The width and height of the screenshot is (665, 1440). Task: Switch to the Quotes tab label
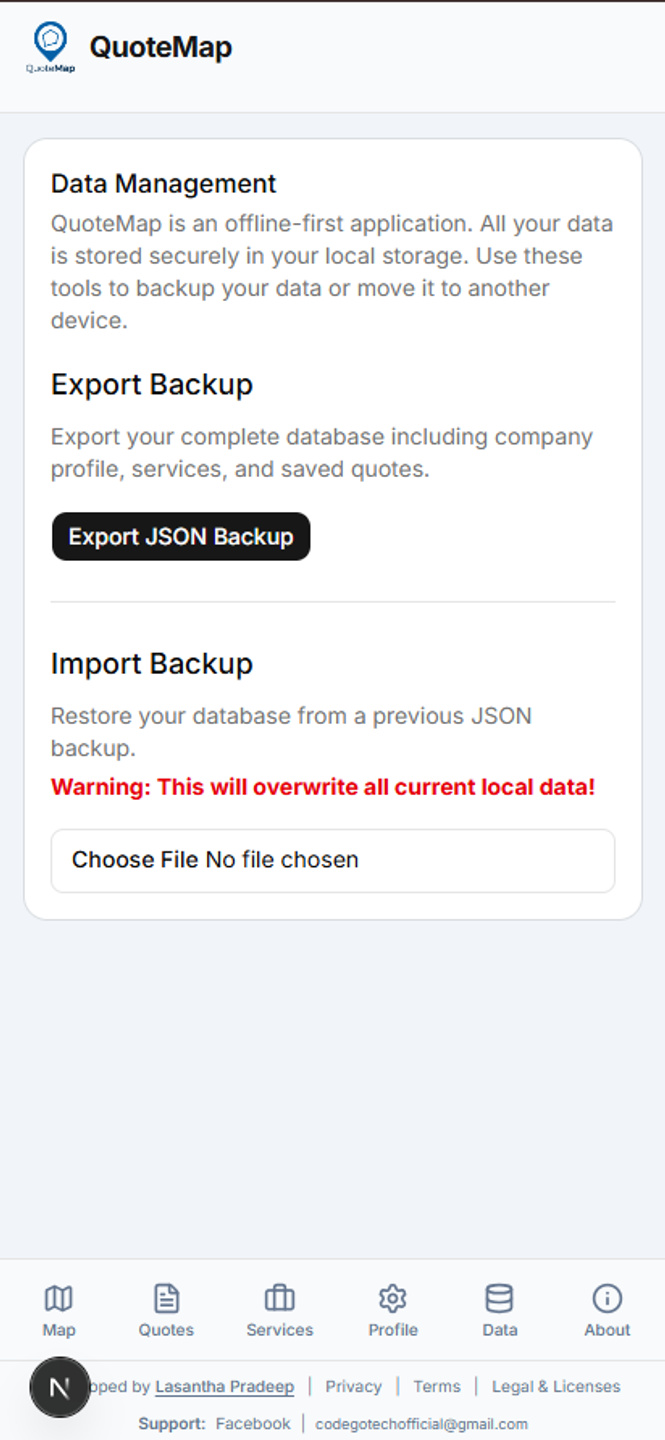pyautogui.click(x=166, y=1330)
